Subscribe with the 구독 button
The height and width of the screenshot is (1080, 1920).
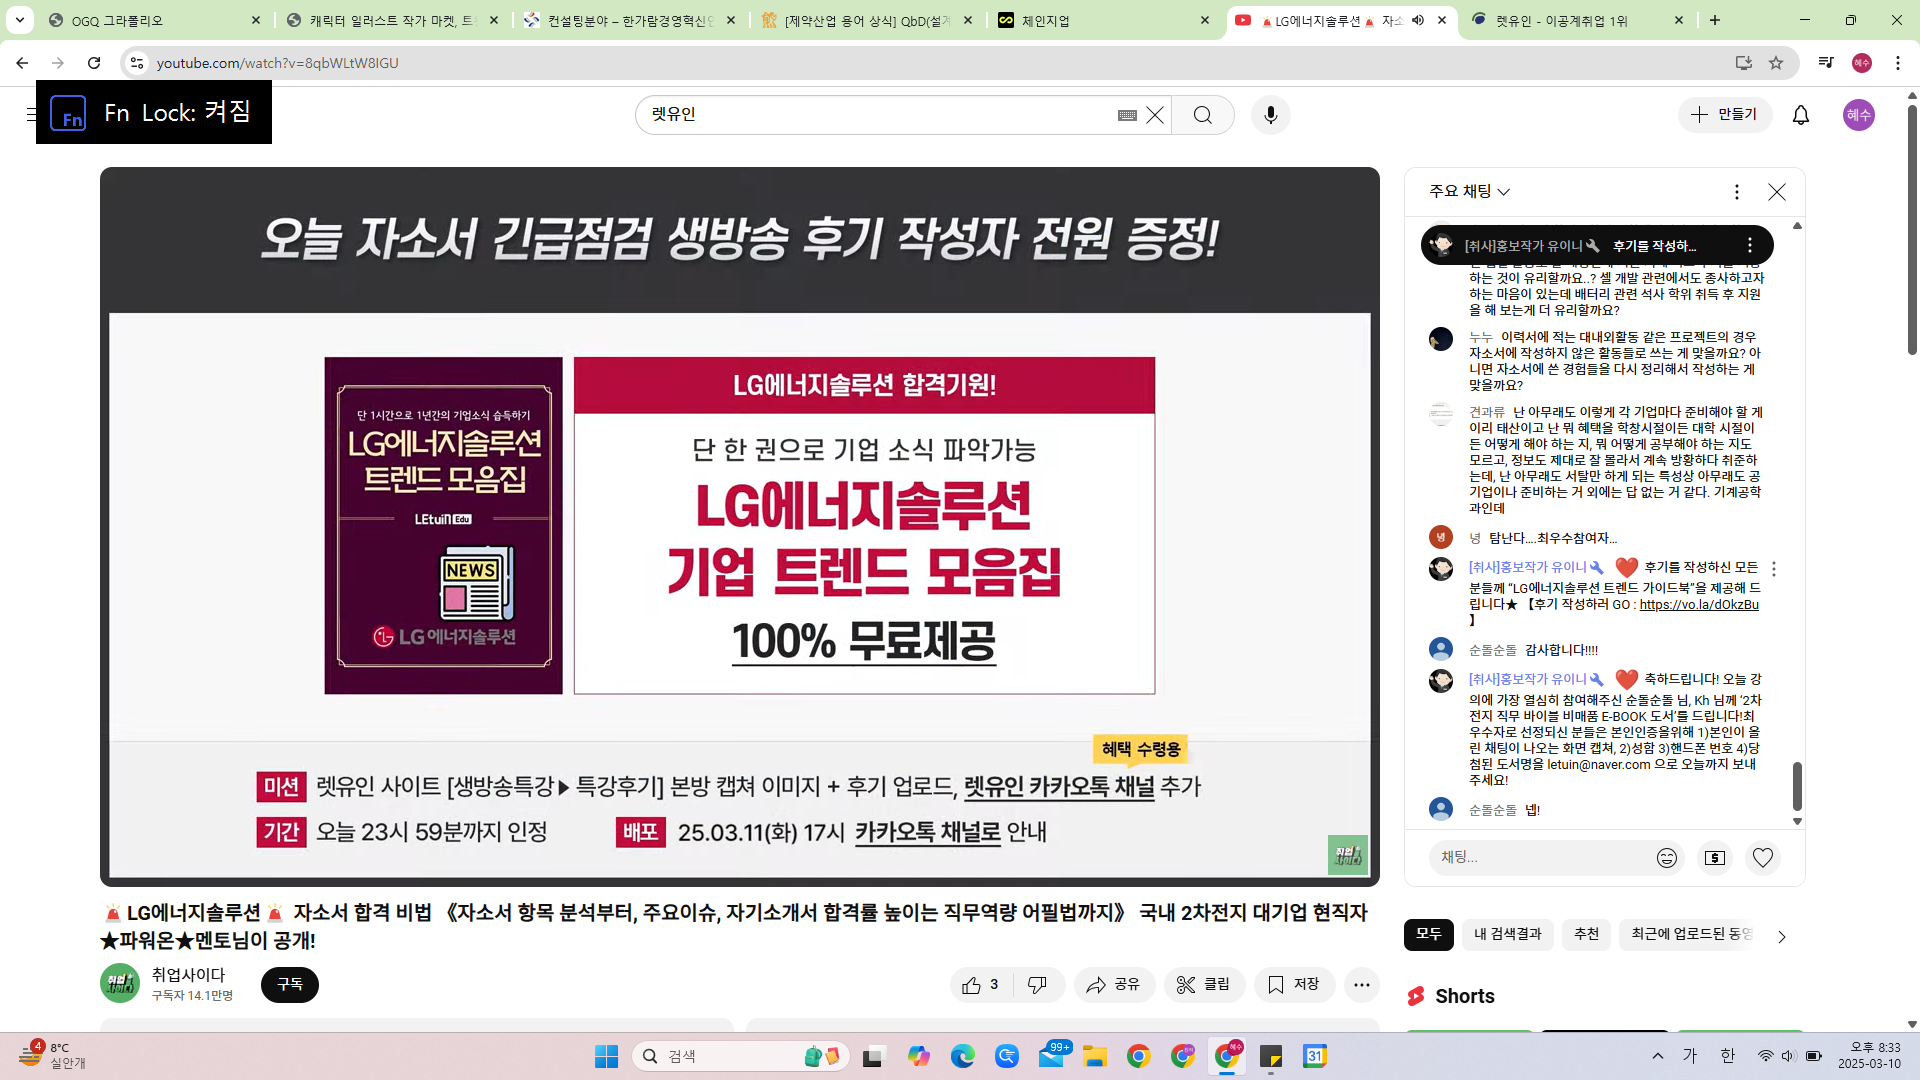coord(289,985)
